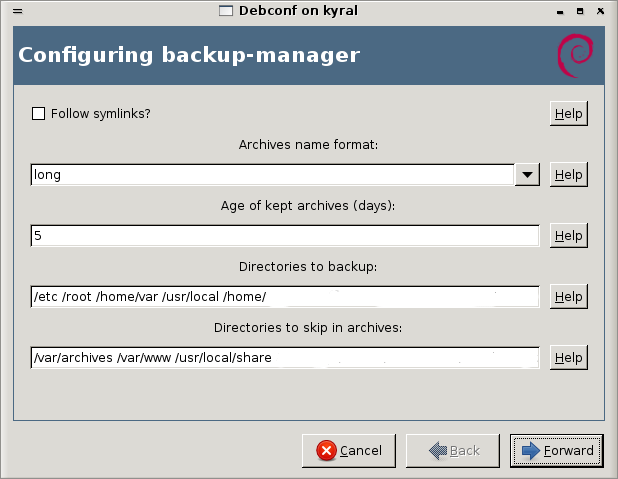Viewport: 618px width, 479px height.
Task: Open Help for Archives name format
Action: [568, 175]
